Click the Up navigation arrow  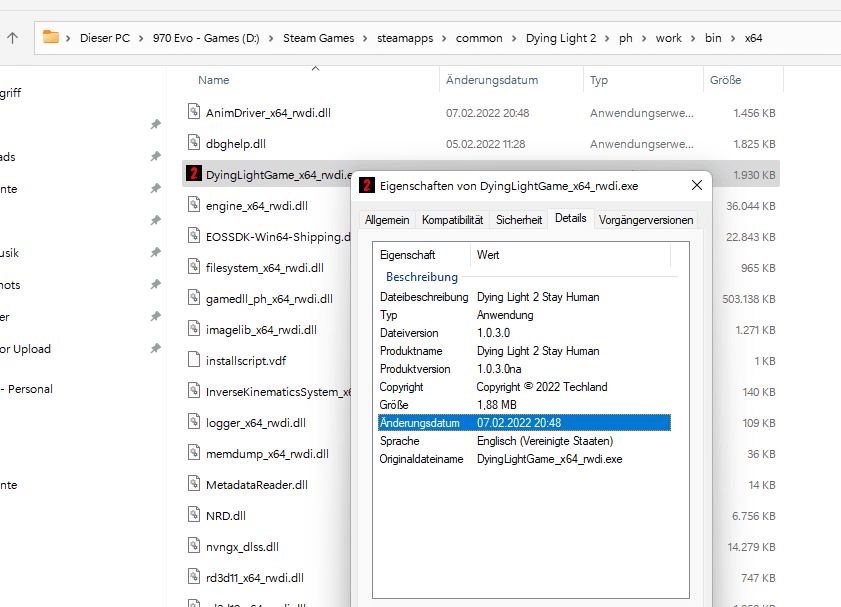[12, 38]
